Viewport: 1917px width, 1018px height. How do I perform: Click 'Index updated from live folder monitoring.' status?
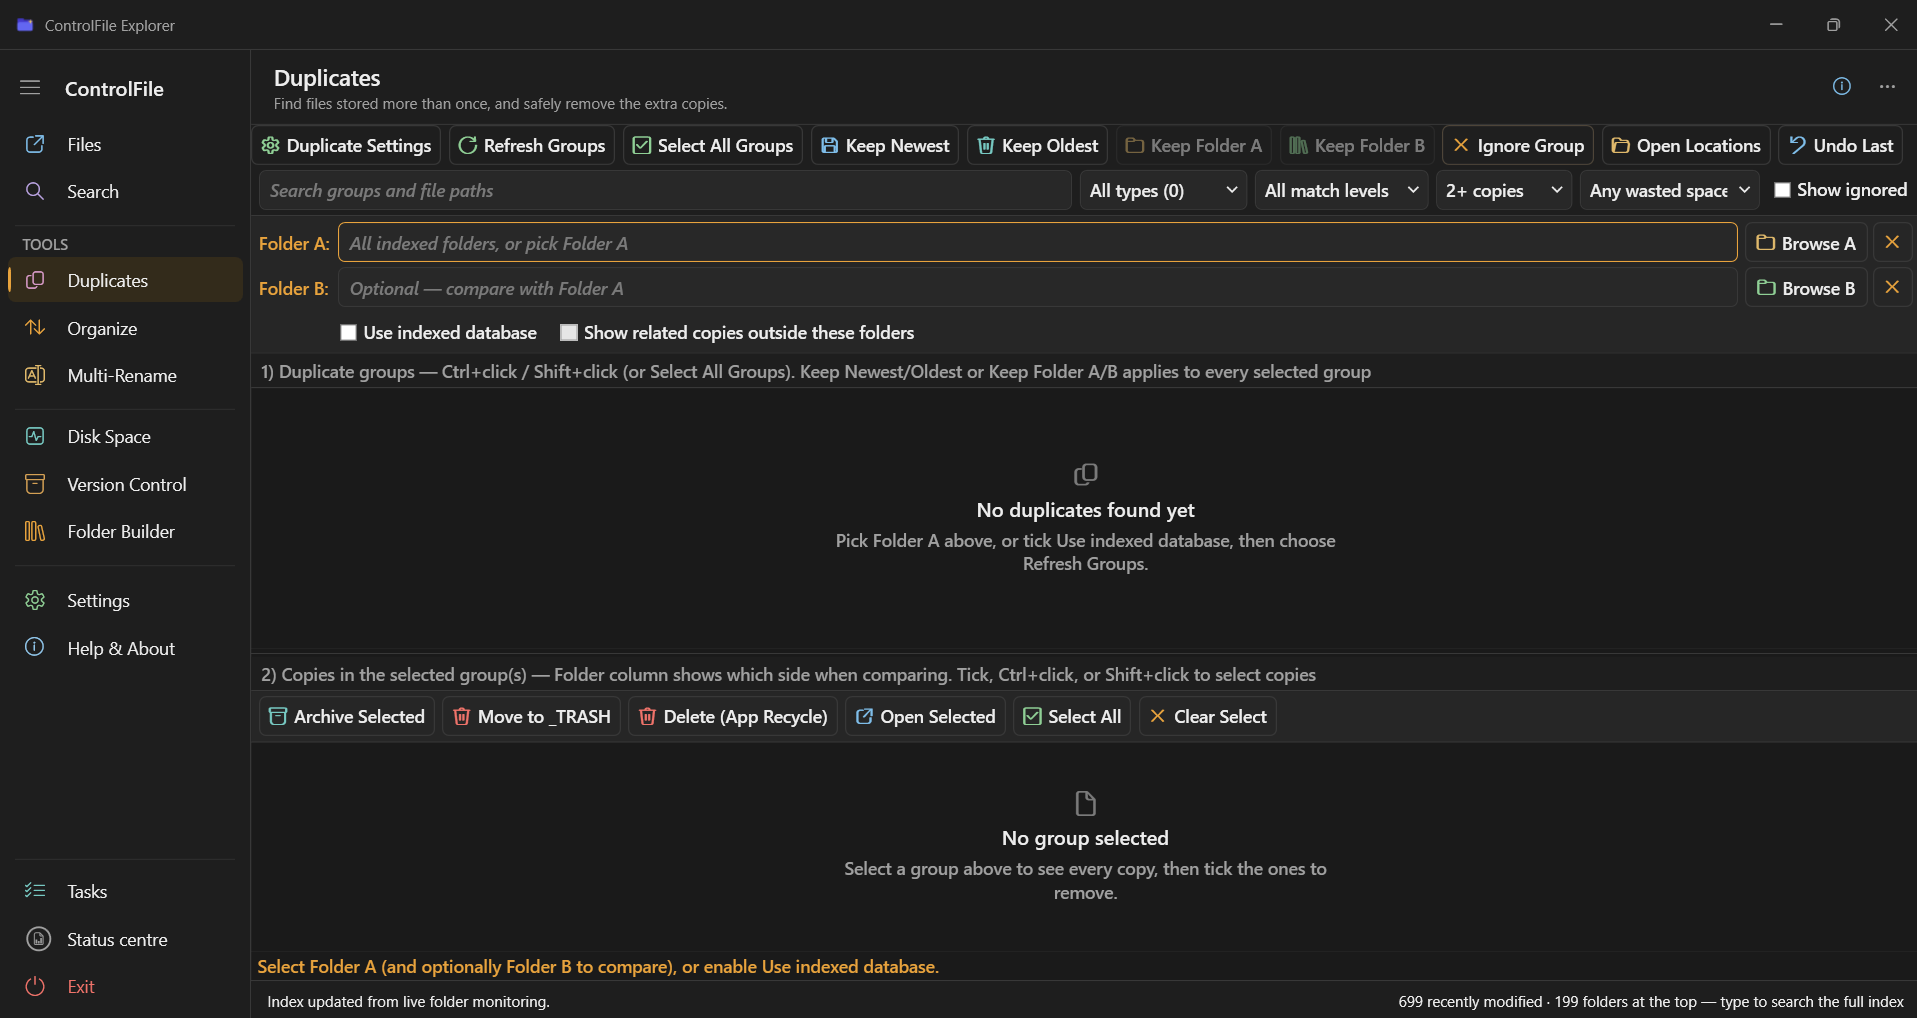pyautogui.click(x=408, y=1002)
